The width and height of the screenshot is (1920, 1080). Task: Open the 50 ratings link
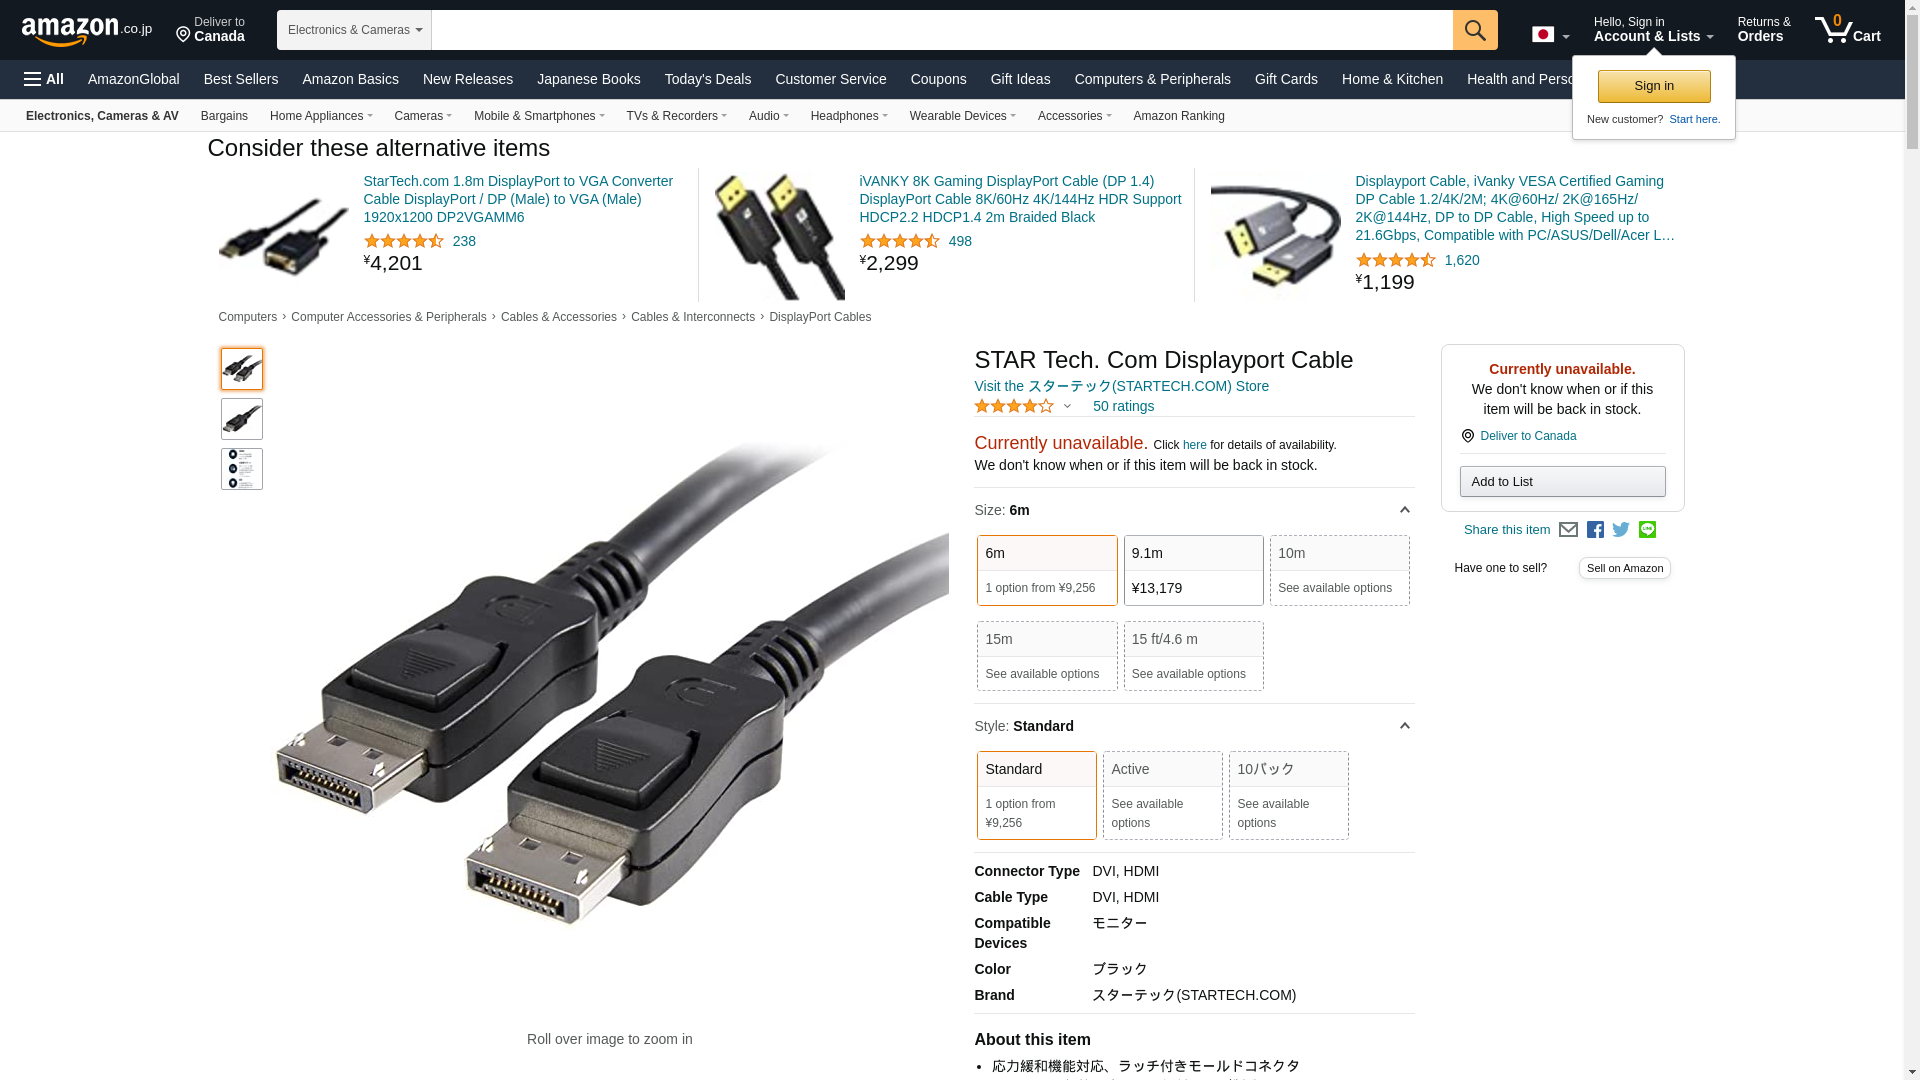click(x=1122, y=406)
